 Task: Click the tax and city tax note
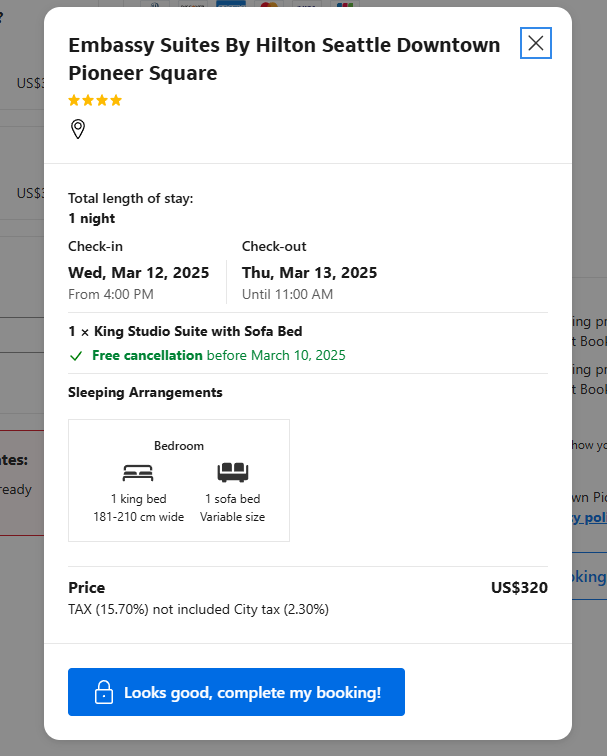click(x=198, y=609)
